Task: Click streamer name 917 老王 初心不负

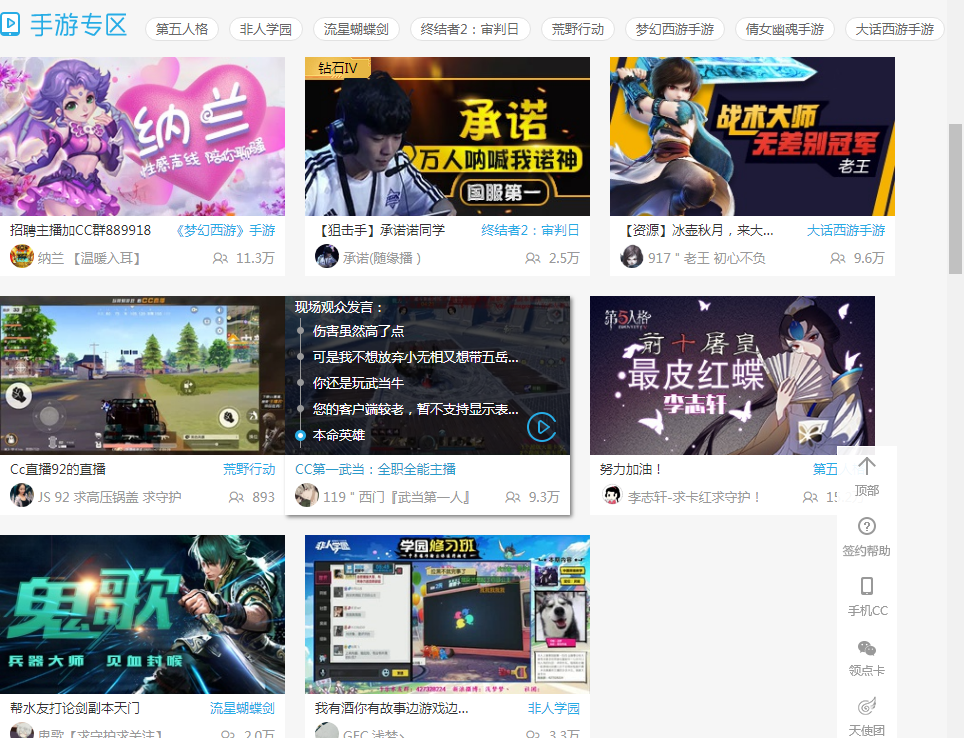Action: 706,258
